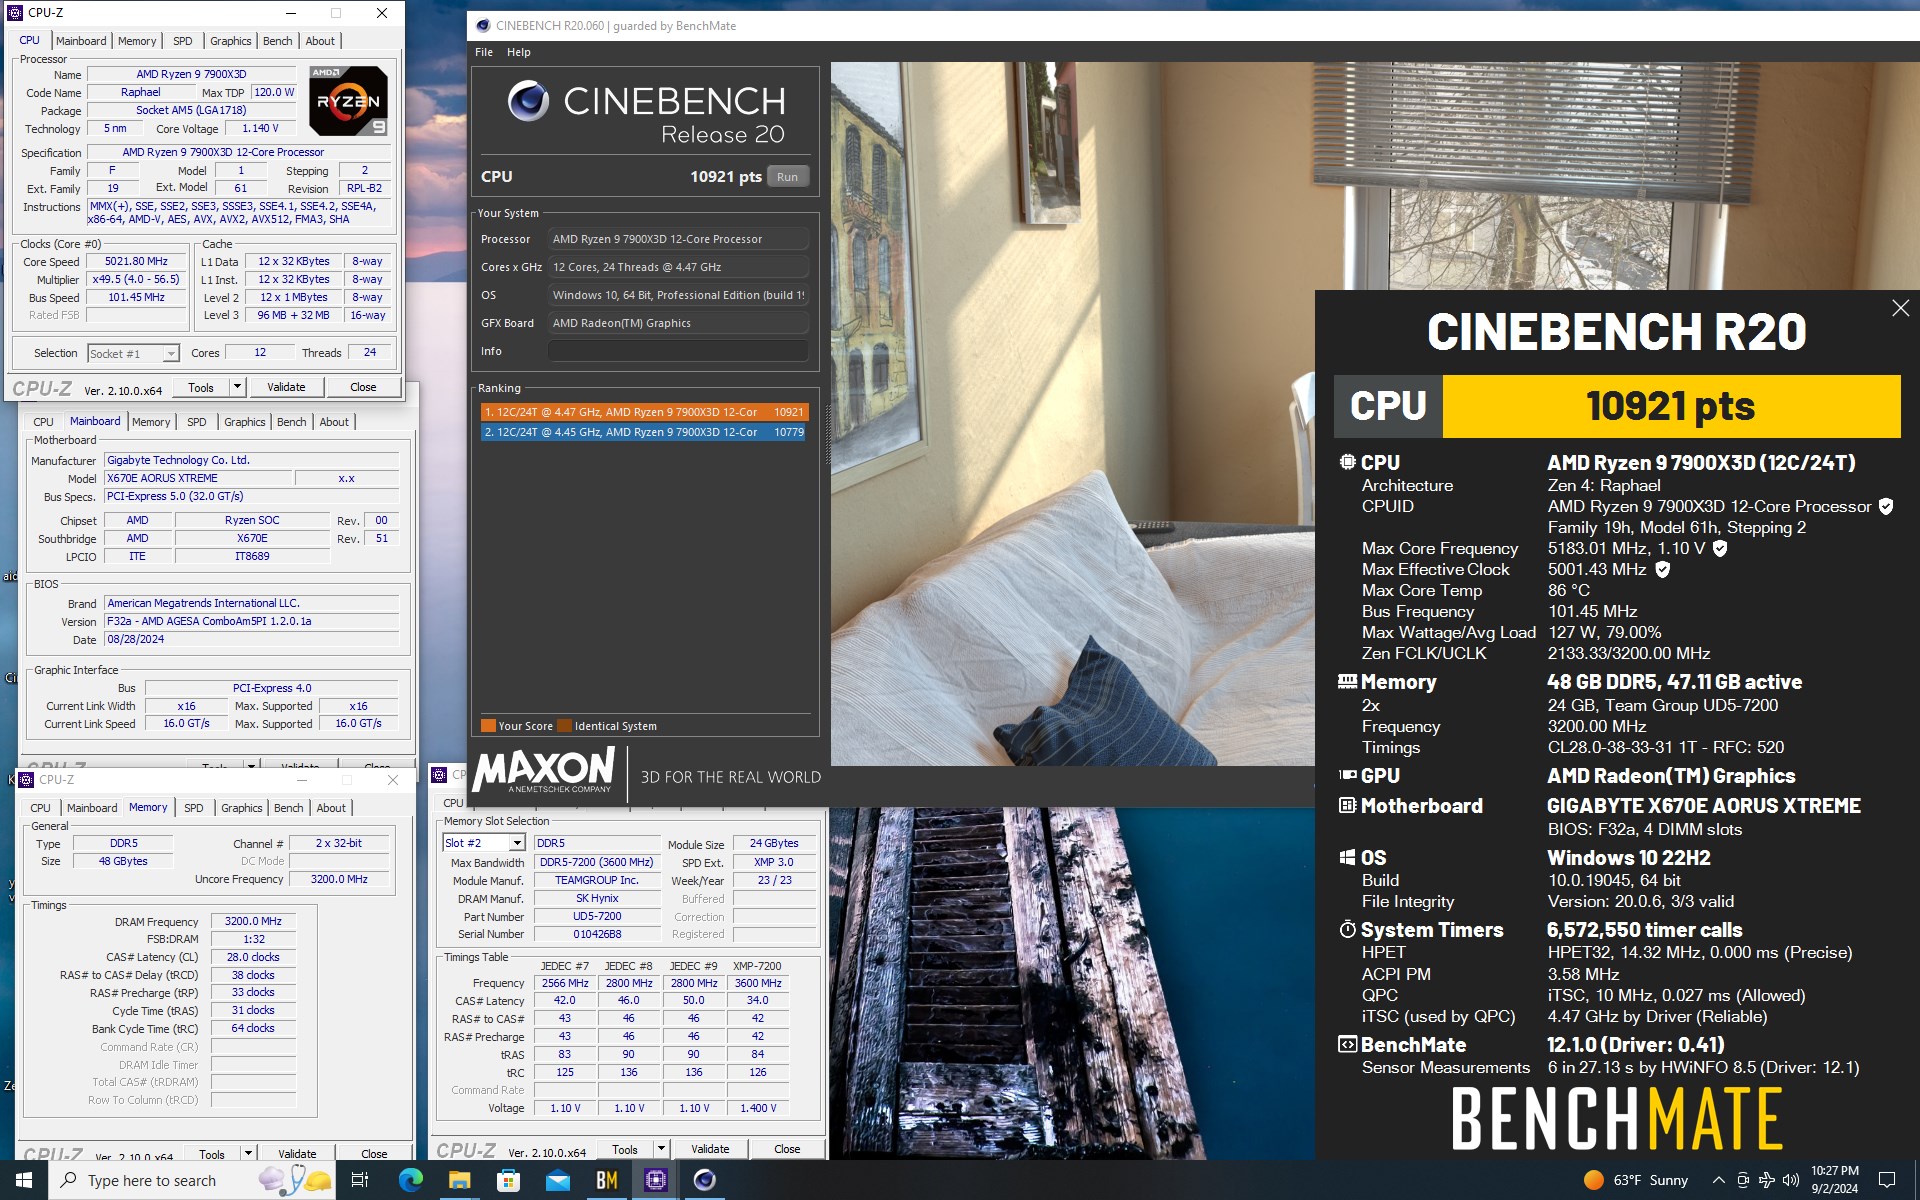The width and height of the screenshot is (1920, 1200).
Task: Click Part Number UD5-7200 field
Action: [x=597, y=916]
